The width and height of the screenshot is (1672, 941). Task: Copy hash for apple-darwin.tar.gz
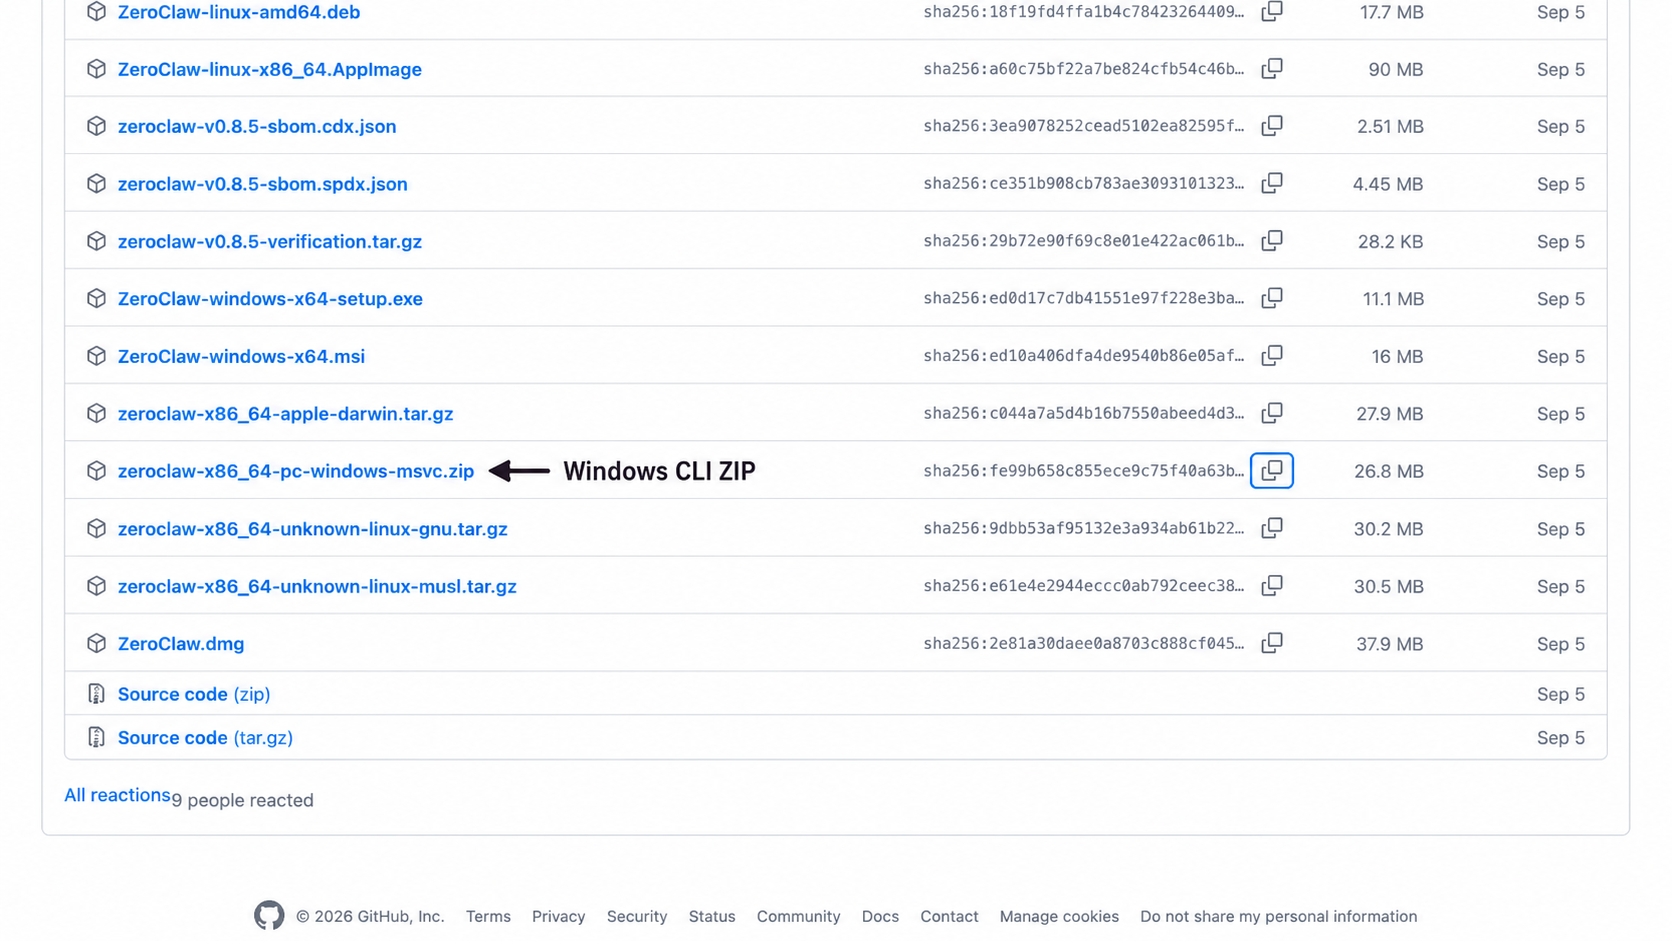click(x=1271, y=414)
